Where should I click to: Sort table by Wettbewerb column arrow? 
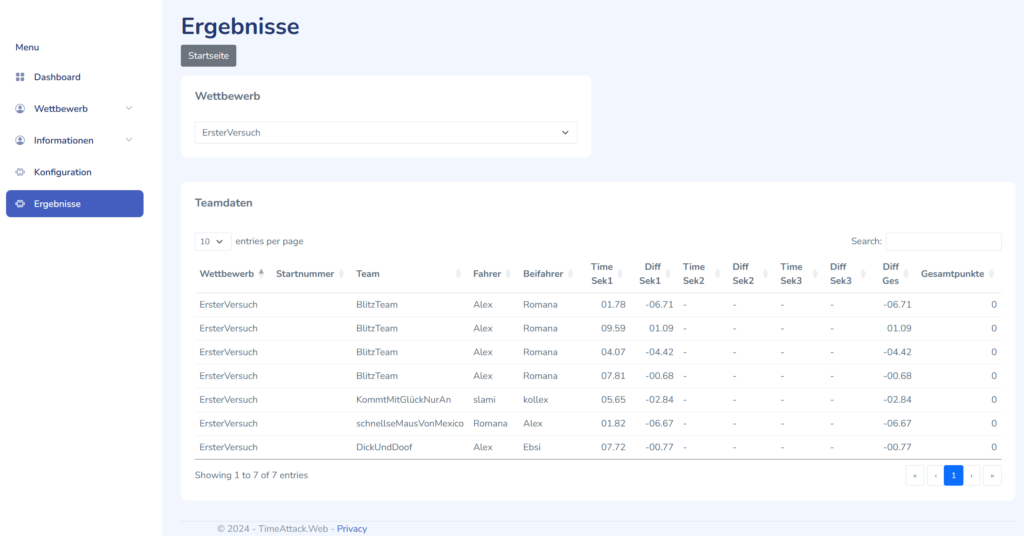pos(261,274)
